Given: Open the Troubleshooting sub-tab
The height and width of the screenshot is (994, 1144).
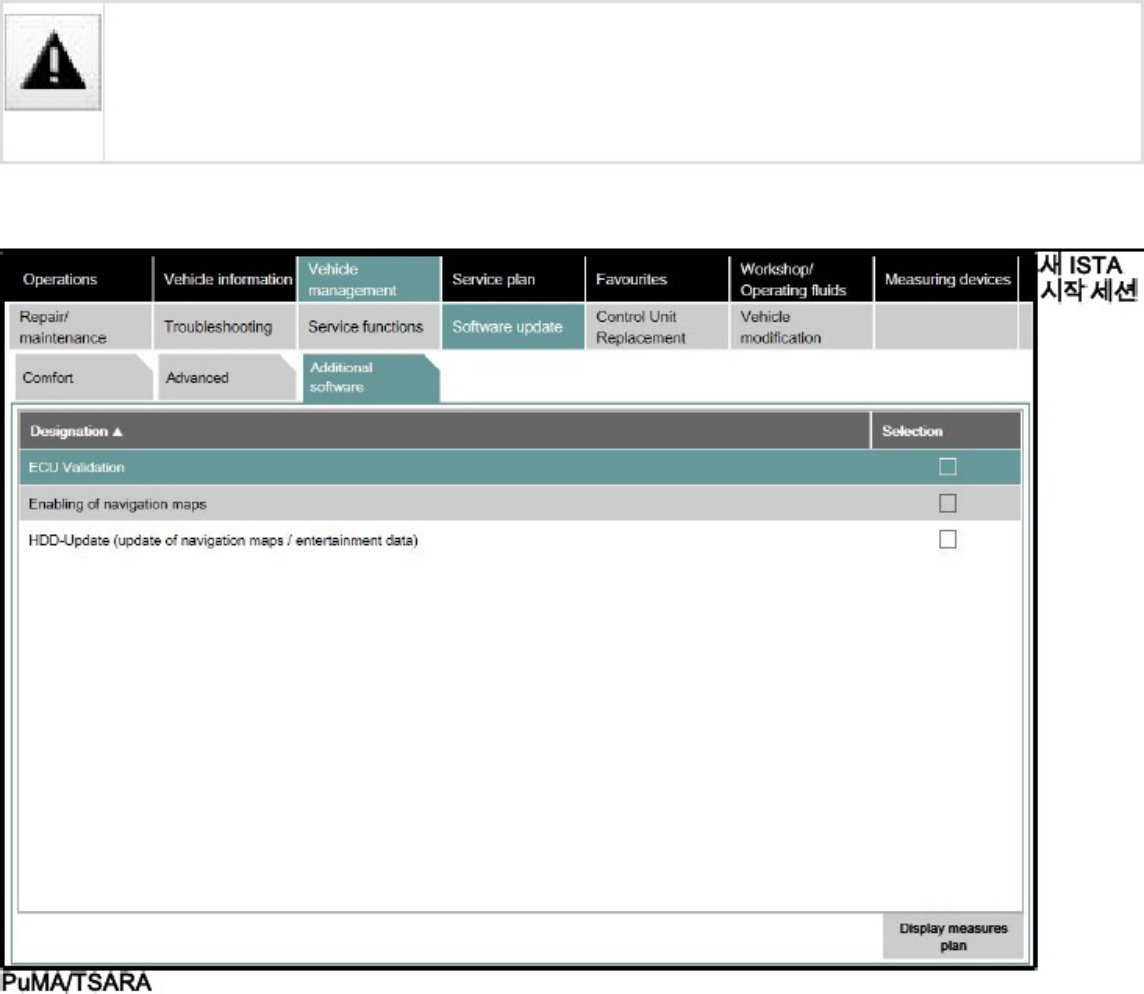Looking at the screenshot, I should (x=225, y=327).
